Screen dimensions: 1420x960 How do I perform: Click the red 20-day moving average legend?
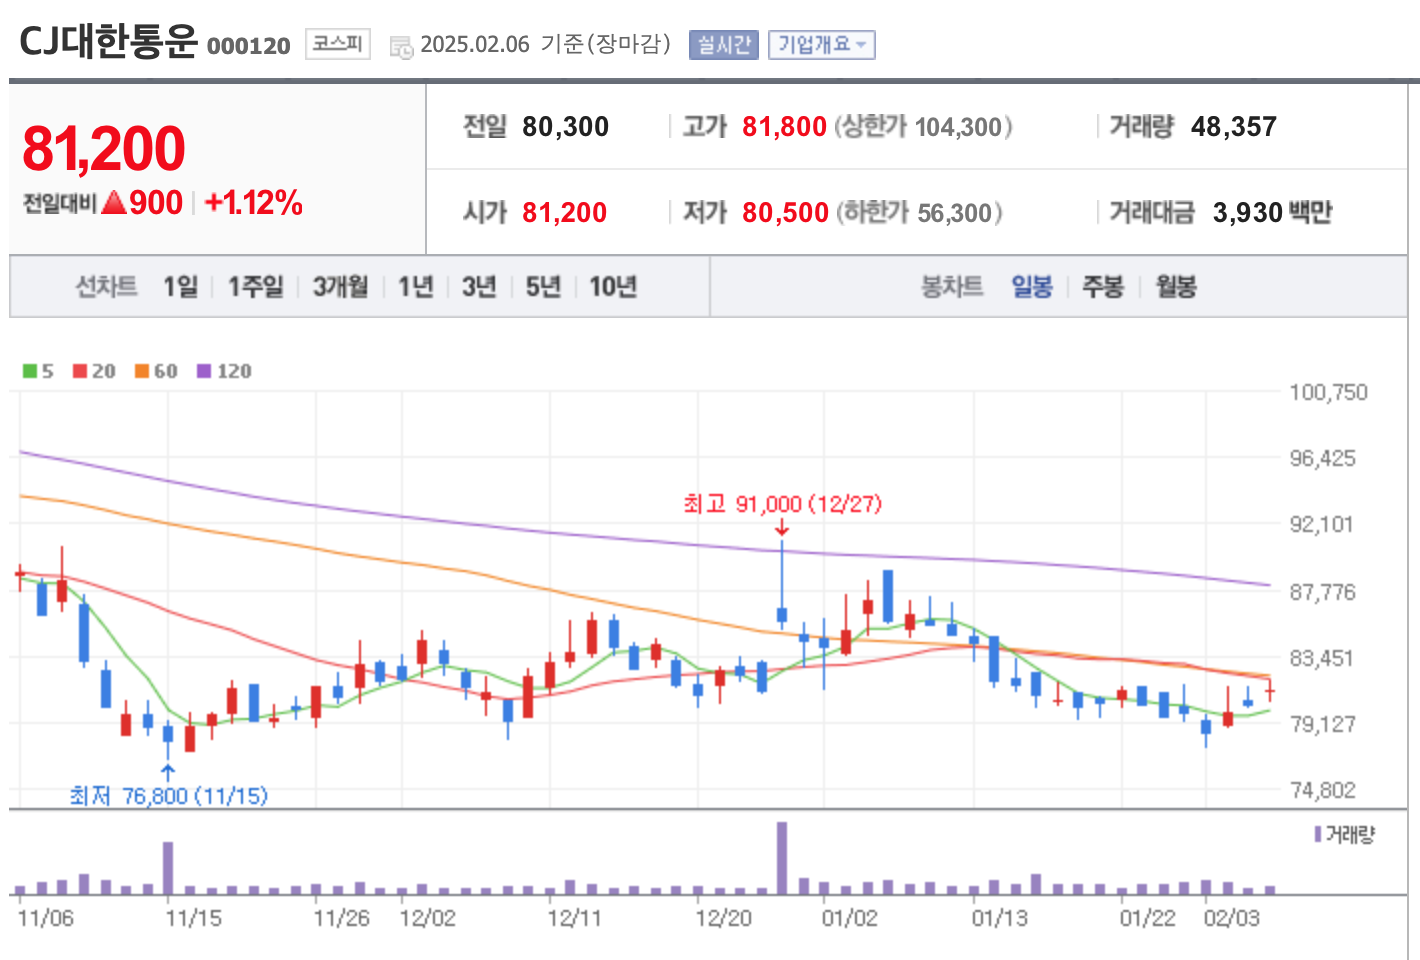[x=94, y=371]
